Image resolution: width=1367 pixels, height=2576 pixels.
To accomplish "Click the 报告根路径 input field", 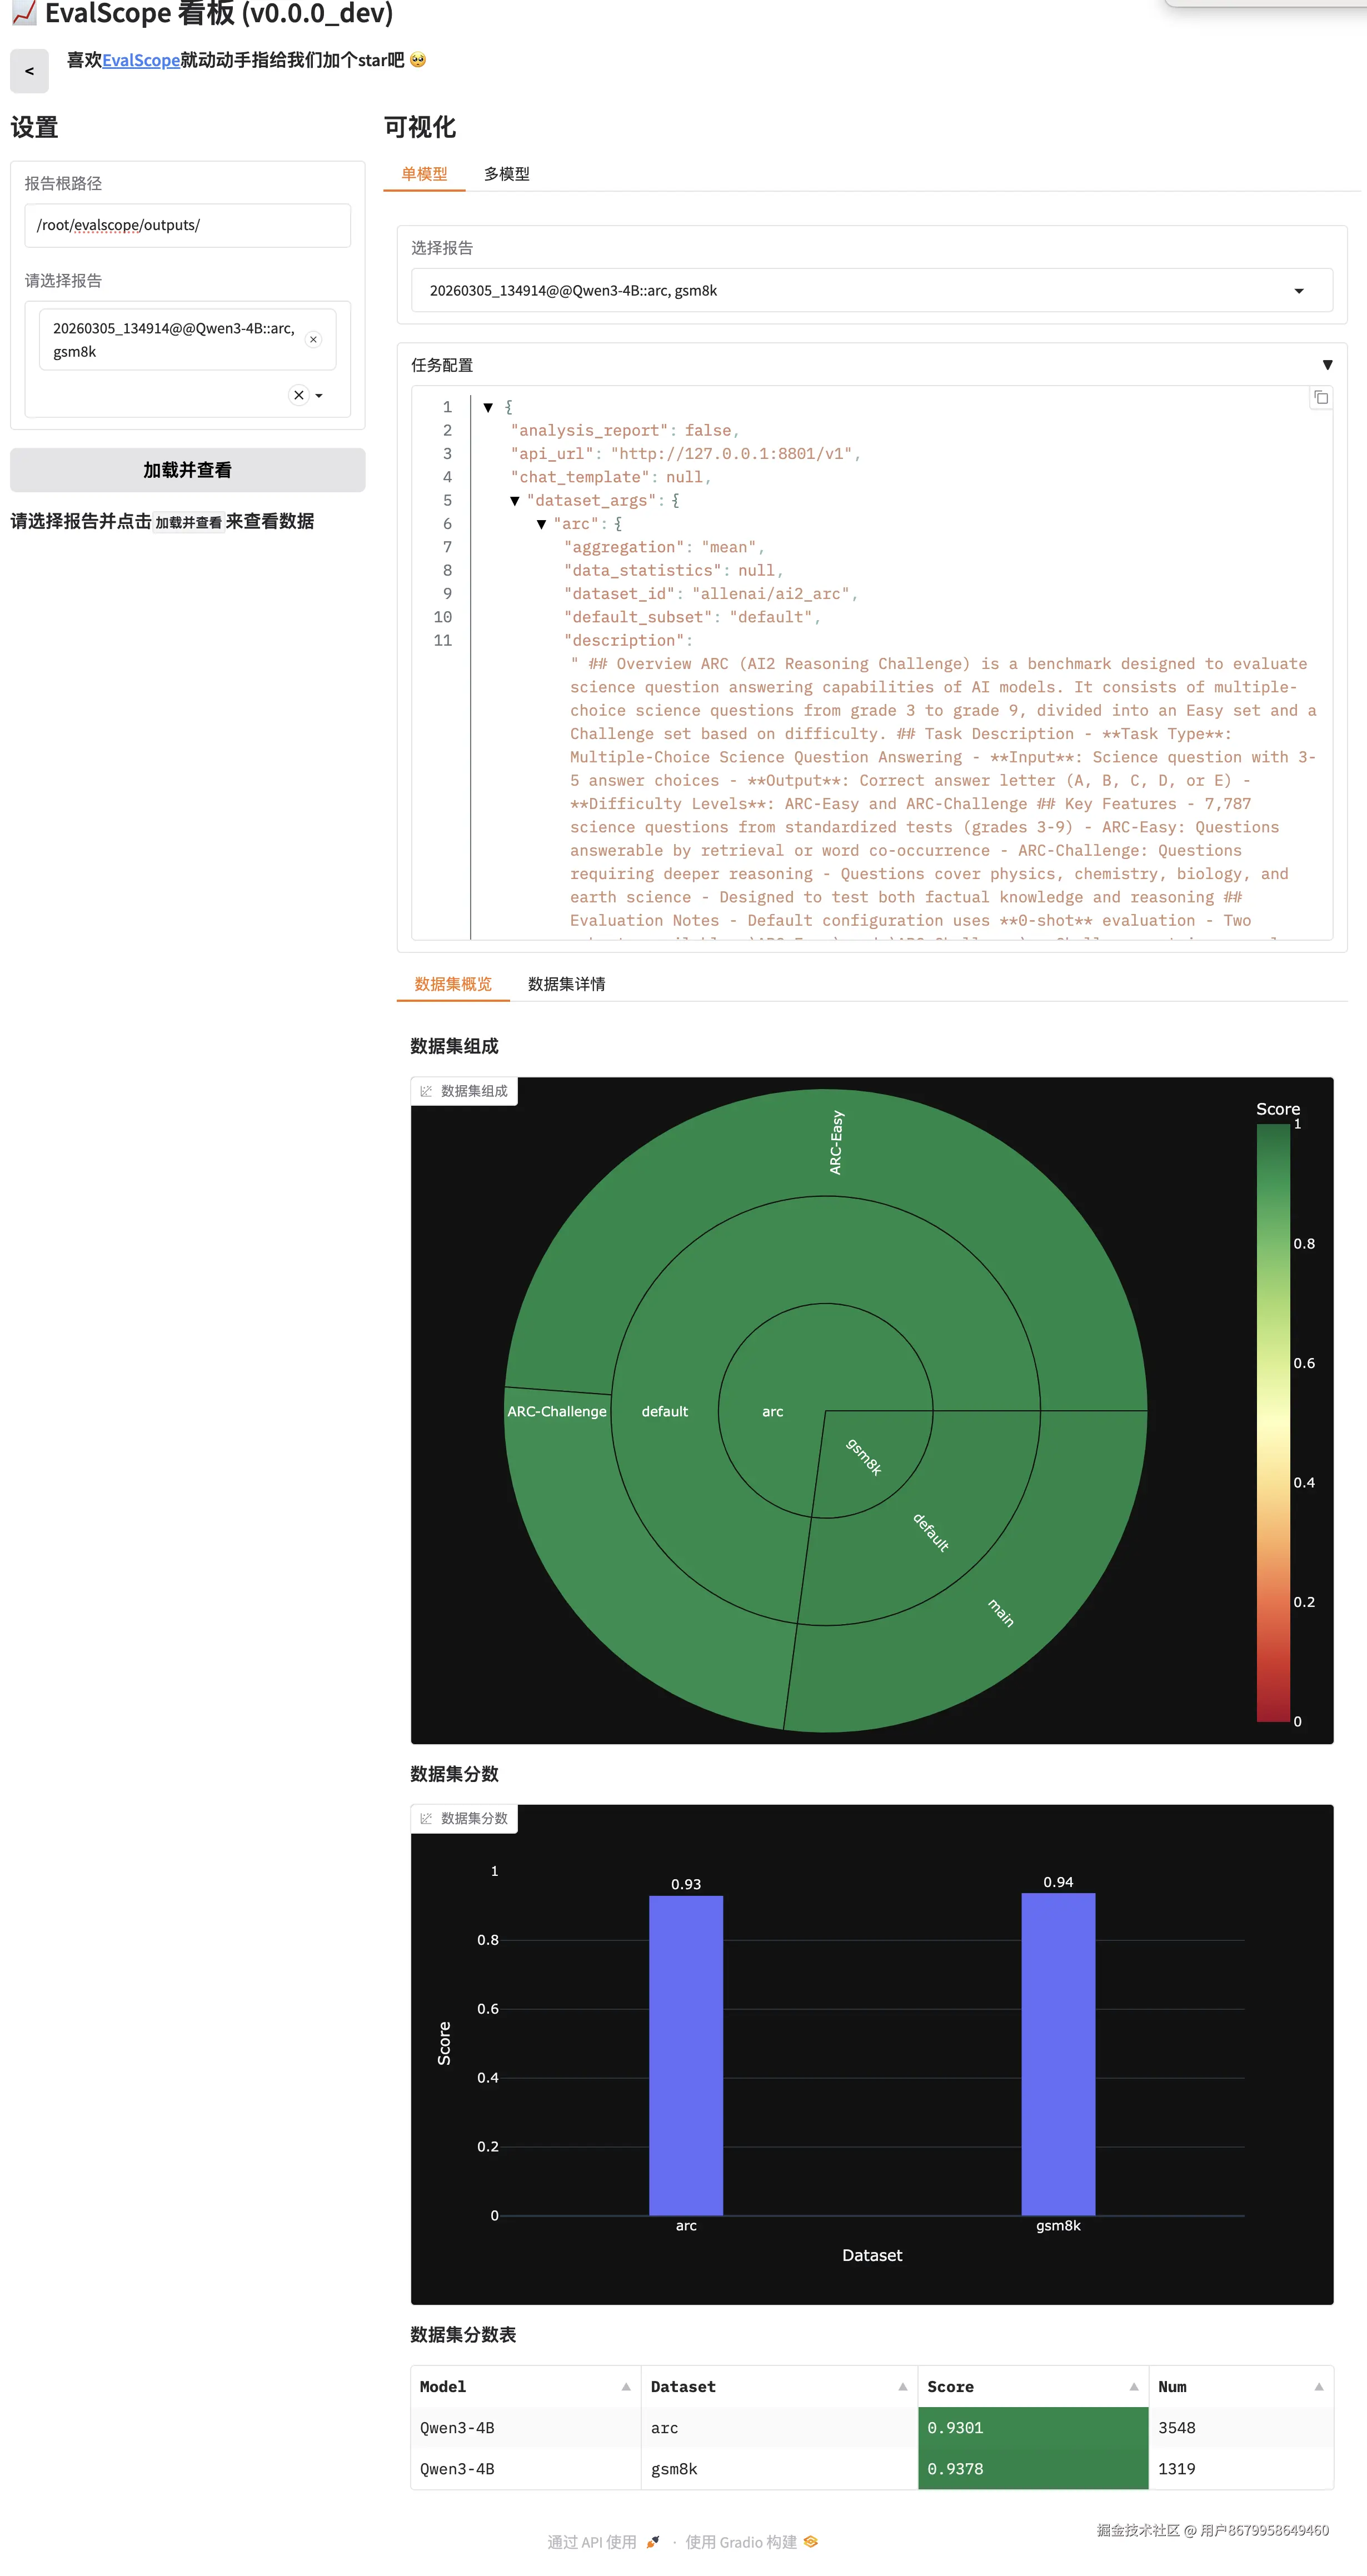I will (187, 225).
